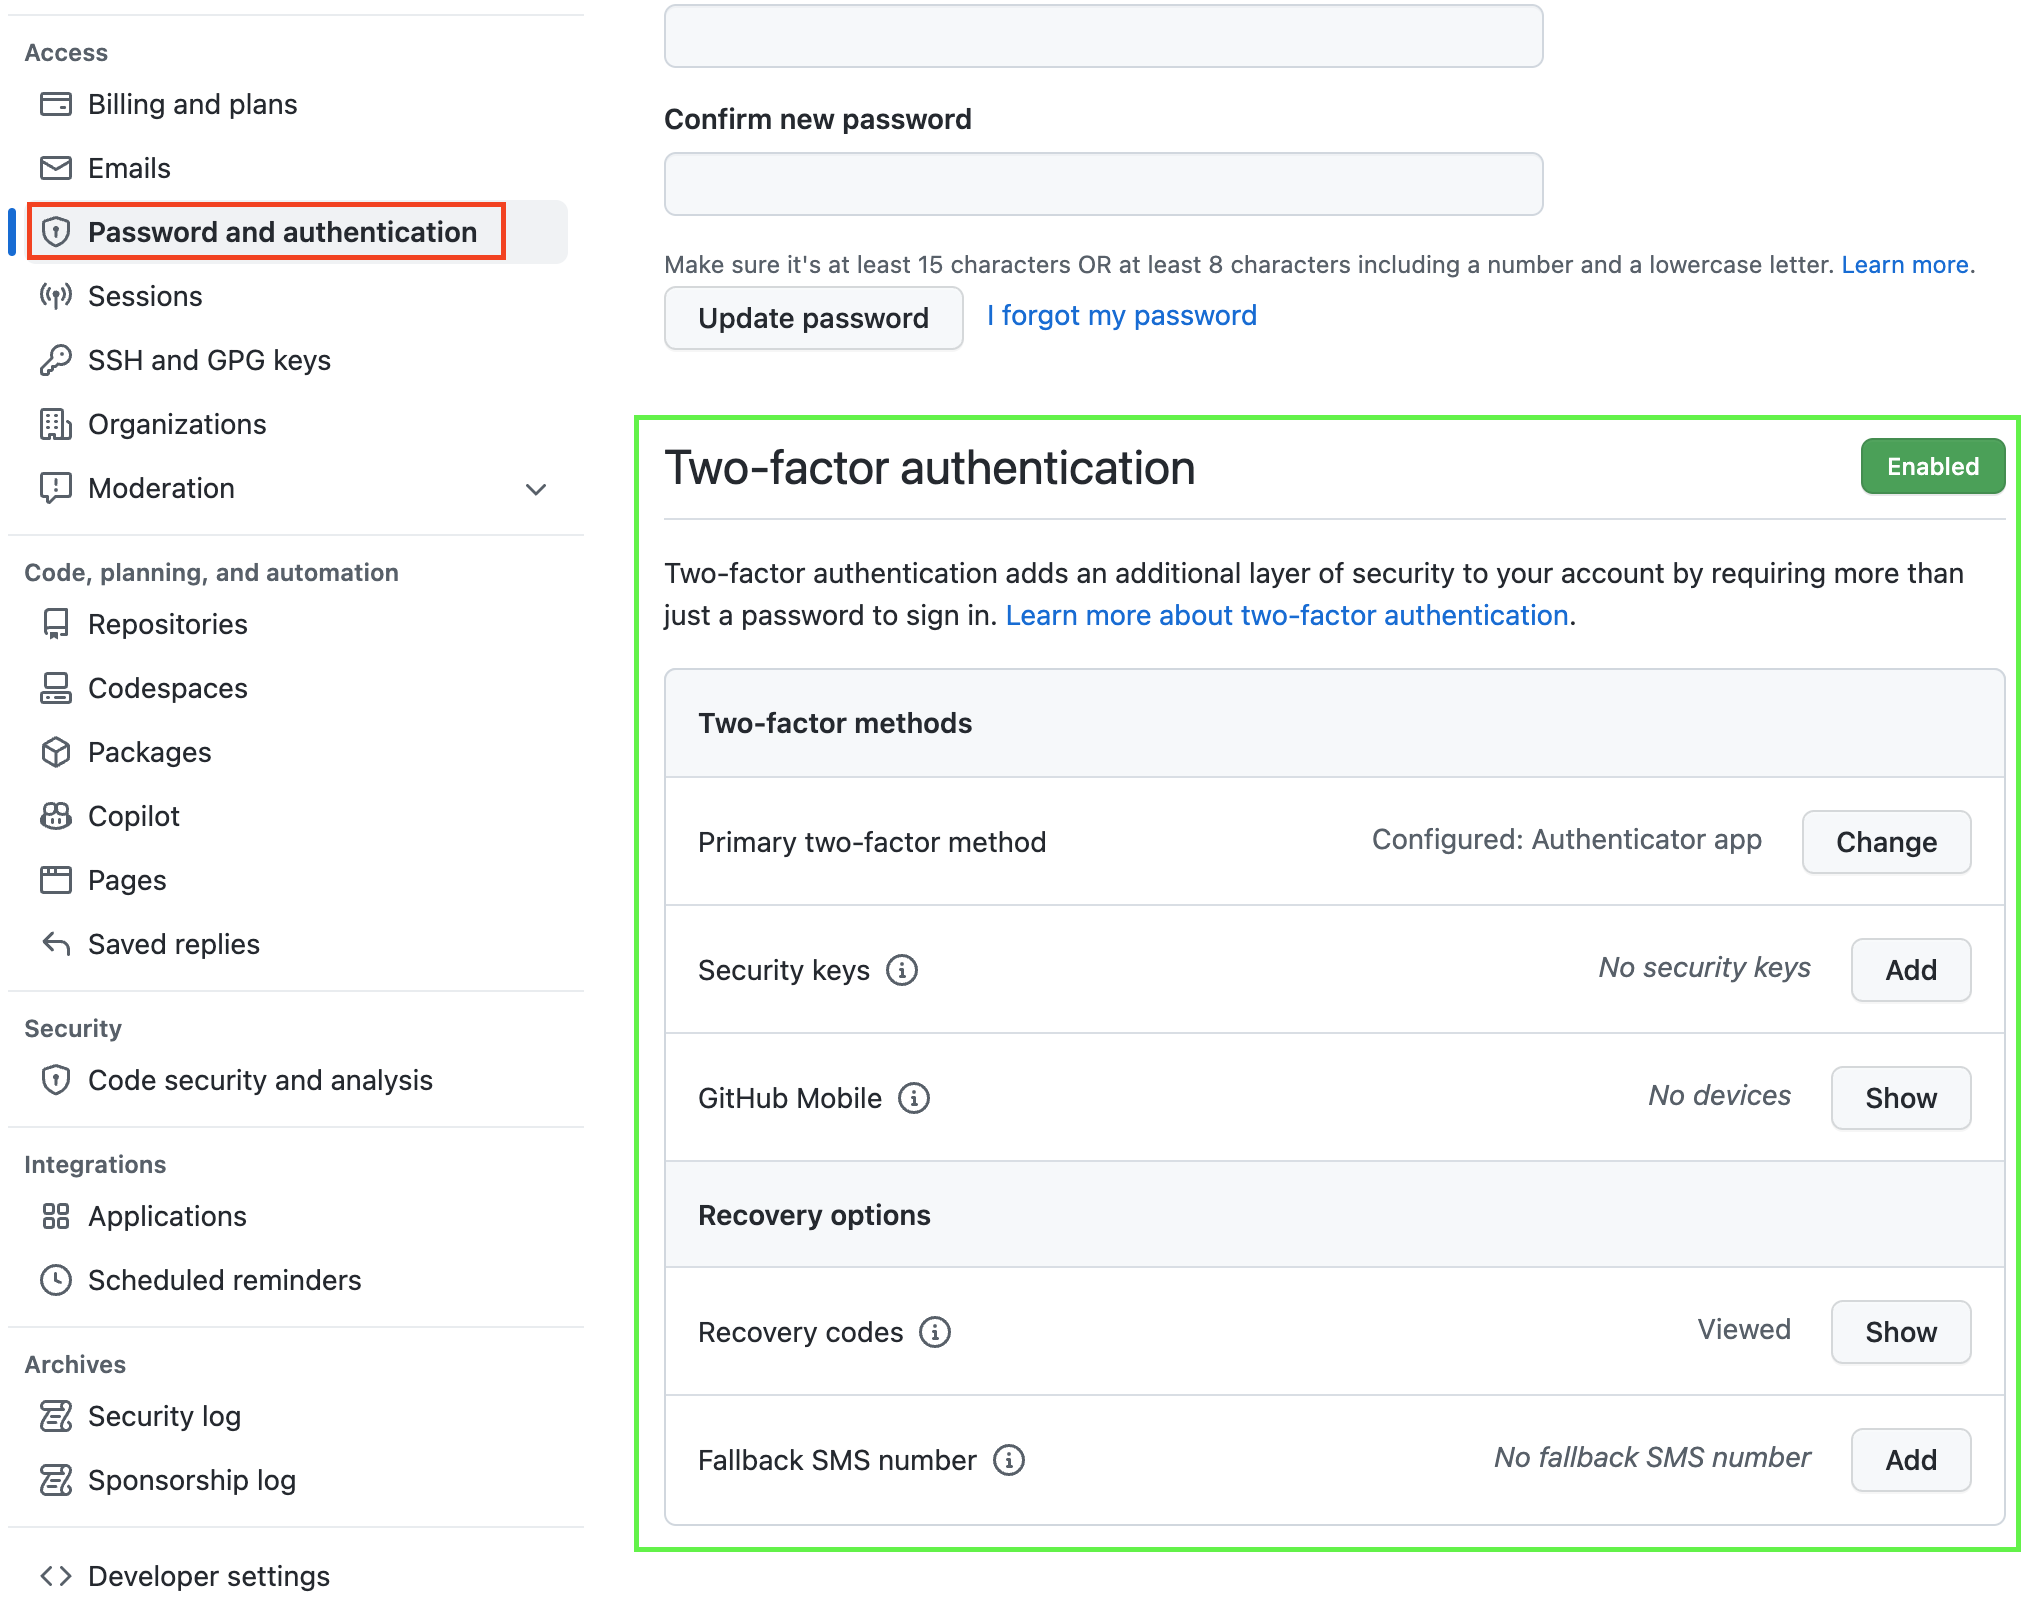Add a security key
Image resolution: width=2026 pixels, height=1612 pixels.
coord(1910,970)
